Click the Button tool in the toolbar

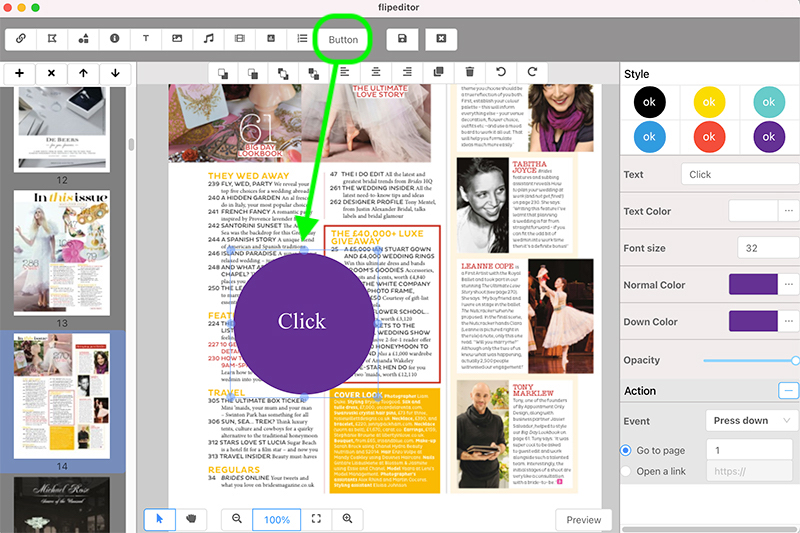[343, 39]
